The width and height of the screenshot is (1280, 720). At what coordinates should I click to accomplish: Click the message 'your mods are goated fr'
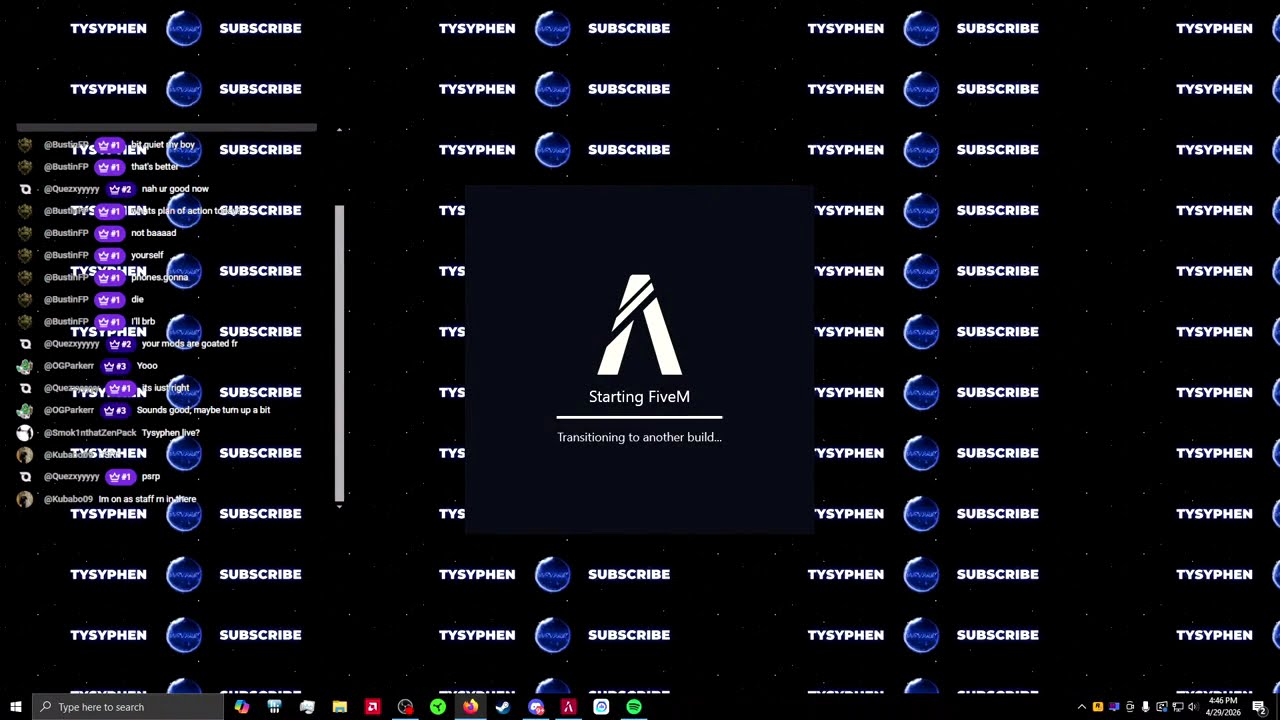coord(189,344)
